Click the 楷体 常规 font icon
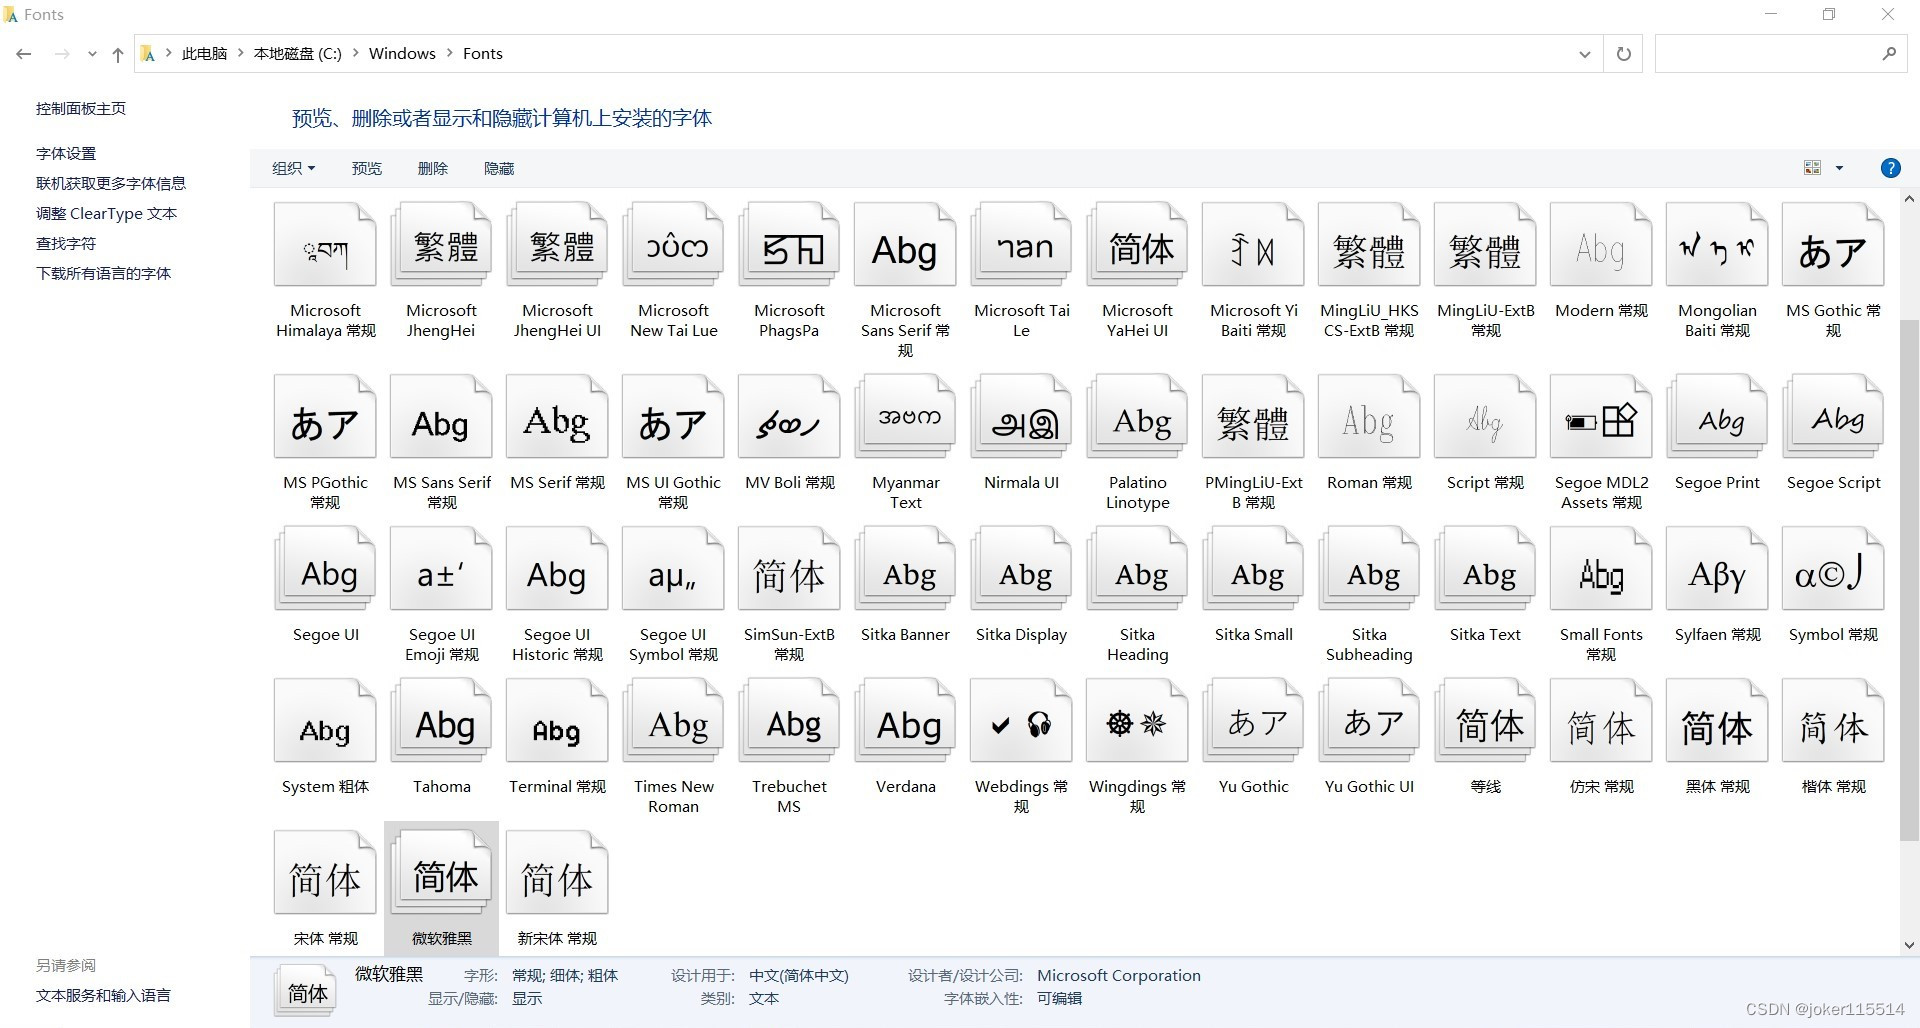The height and width of the screenshot is (1028, 1920). tap(1833, 722)
